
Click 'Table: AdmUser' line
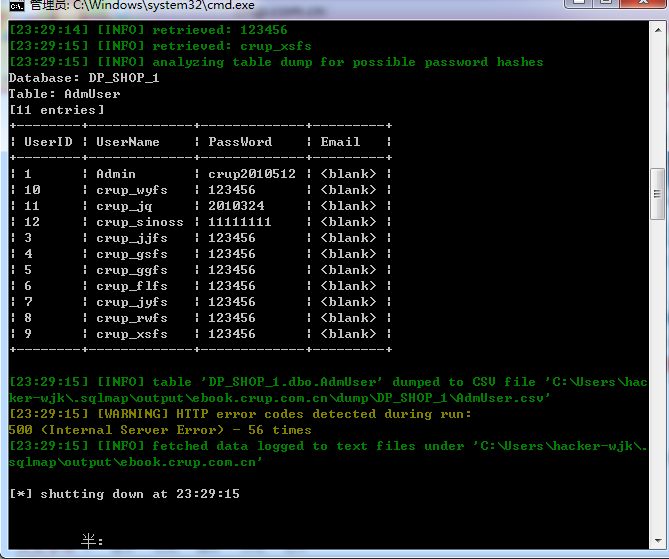coord(64,94)
